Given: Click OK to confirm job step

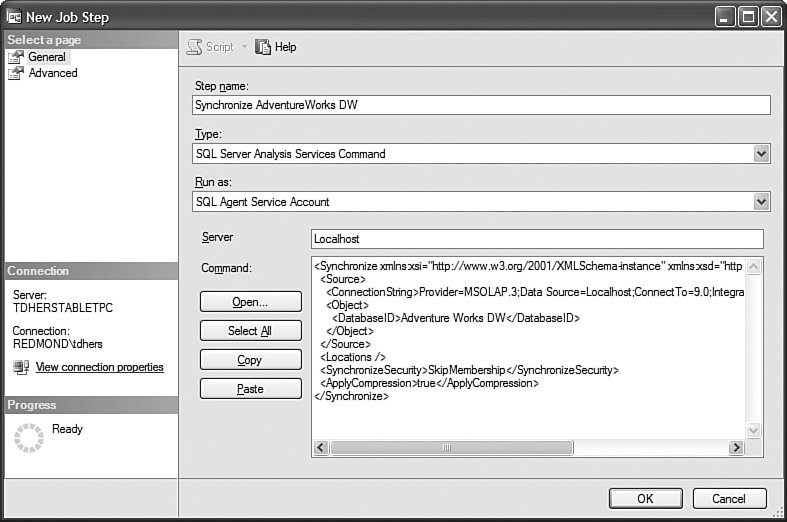Looking at the screenshot, I should tap(645, 498).
